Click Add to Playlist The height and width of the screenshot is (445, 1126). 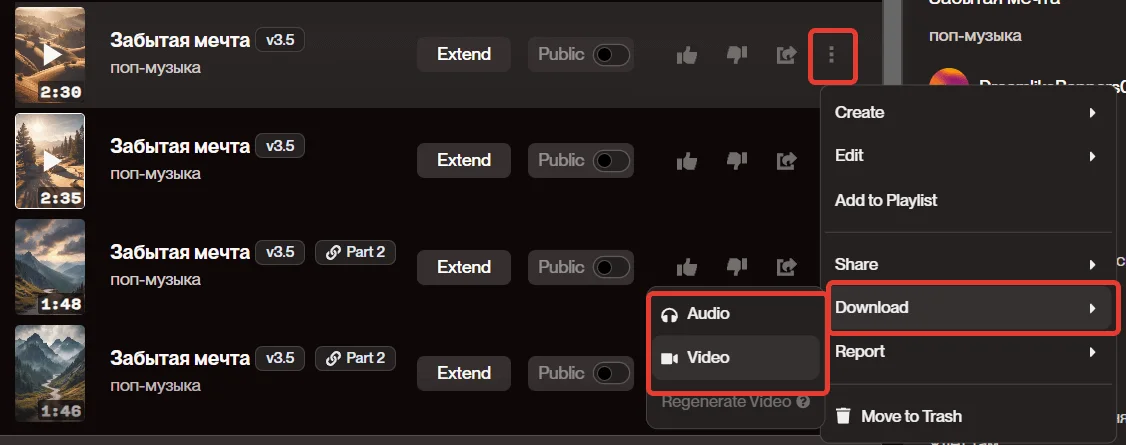[885, 200]
